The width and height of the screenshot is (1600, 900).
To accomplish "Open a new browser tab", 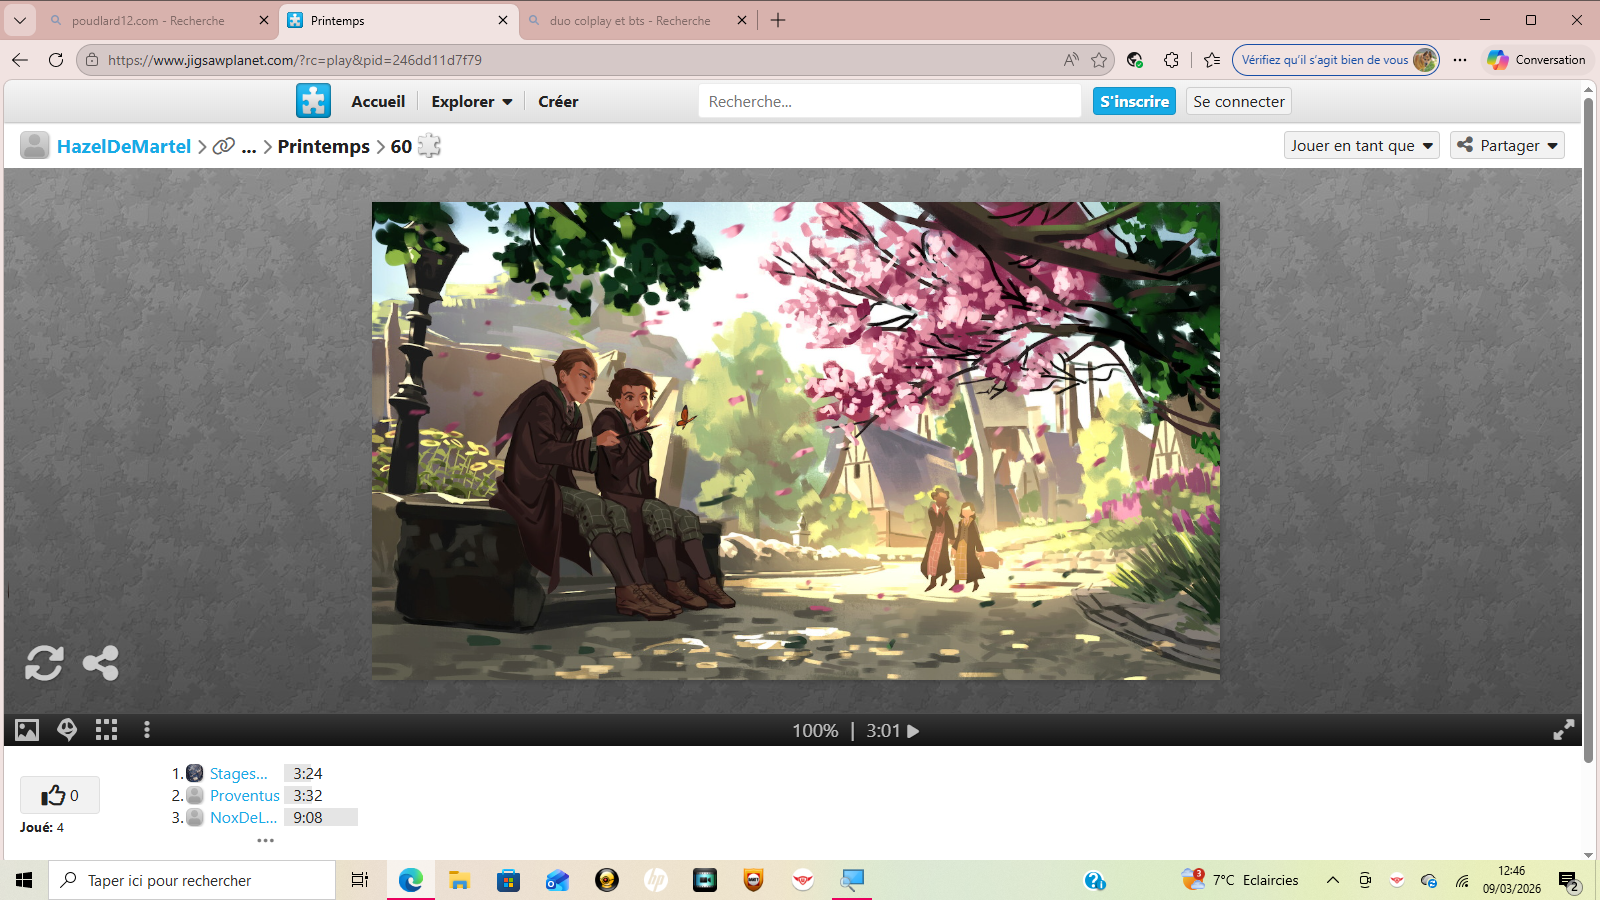I will [778, 20].
